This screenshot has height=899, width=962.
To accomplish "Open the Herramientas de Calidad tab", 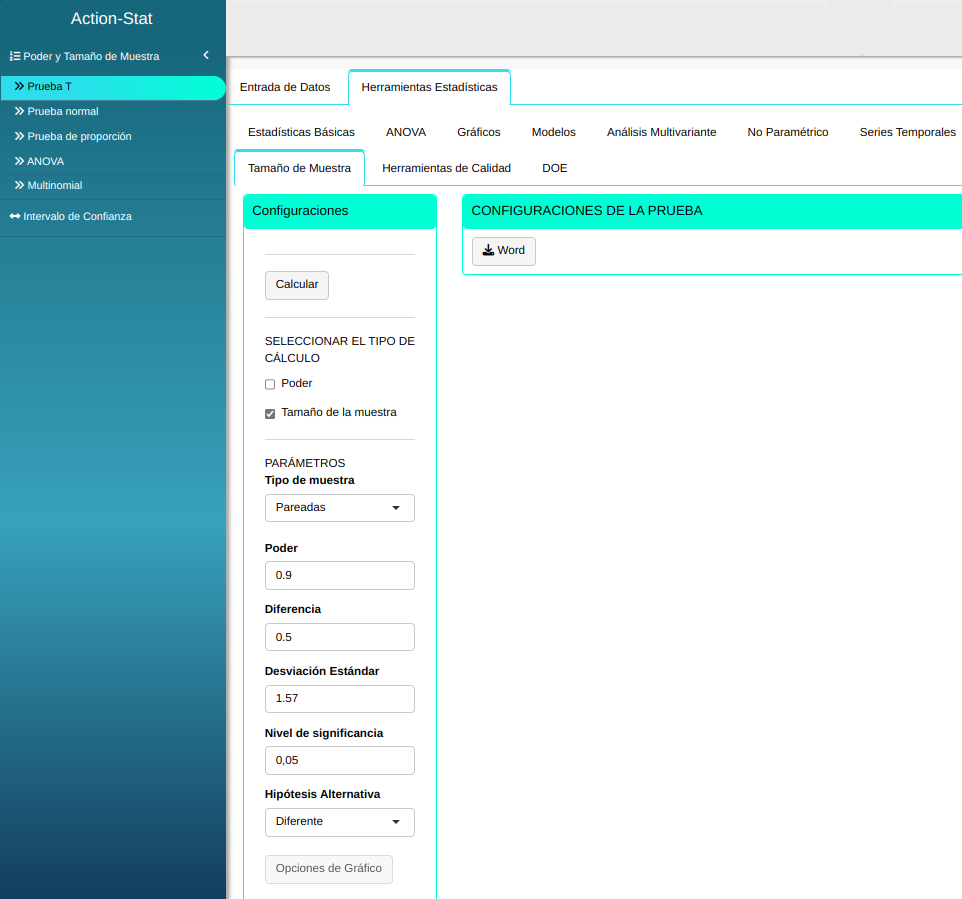I will click(446, 168).
